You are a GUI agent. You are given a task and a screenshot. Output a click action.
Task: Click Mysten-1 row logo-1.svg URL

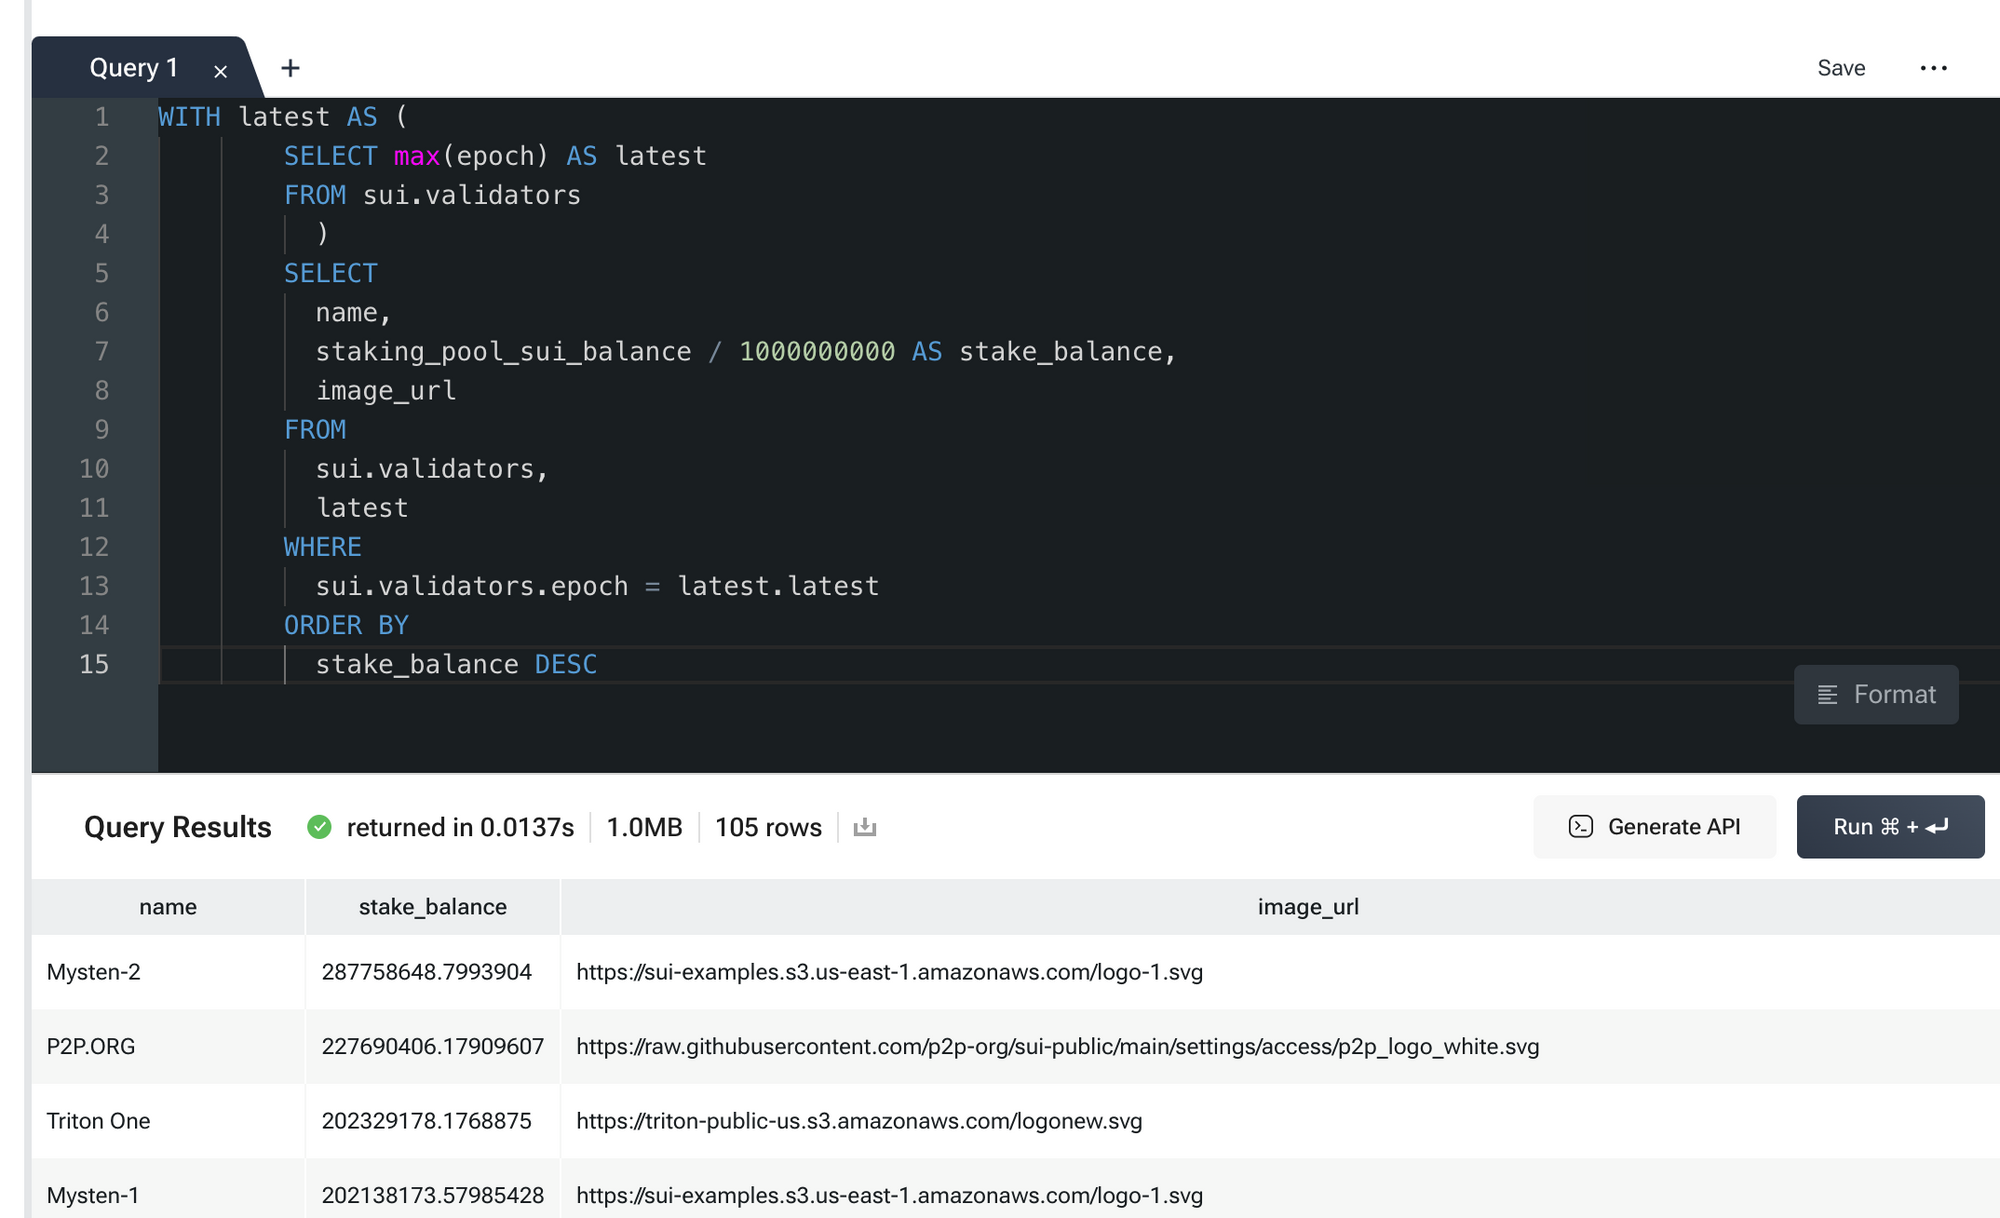[x=890, y=1195]
